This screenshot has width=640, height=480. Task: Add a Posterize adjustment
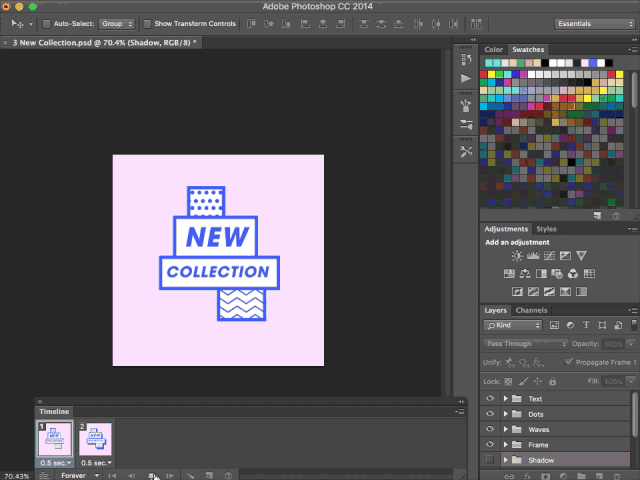point(533,291)
